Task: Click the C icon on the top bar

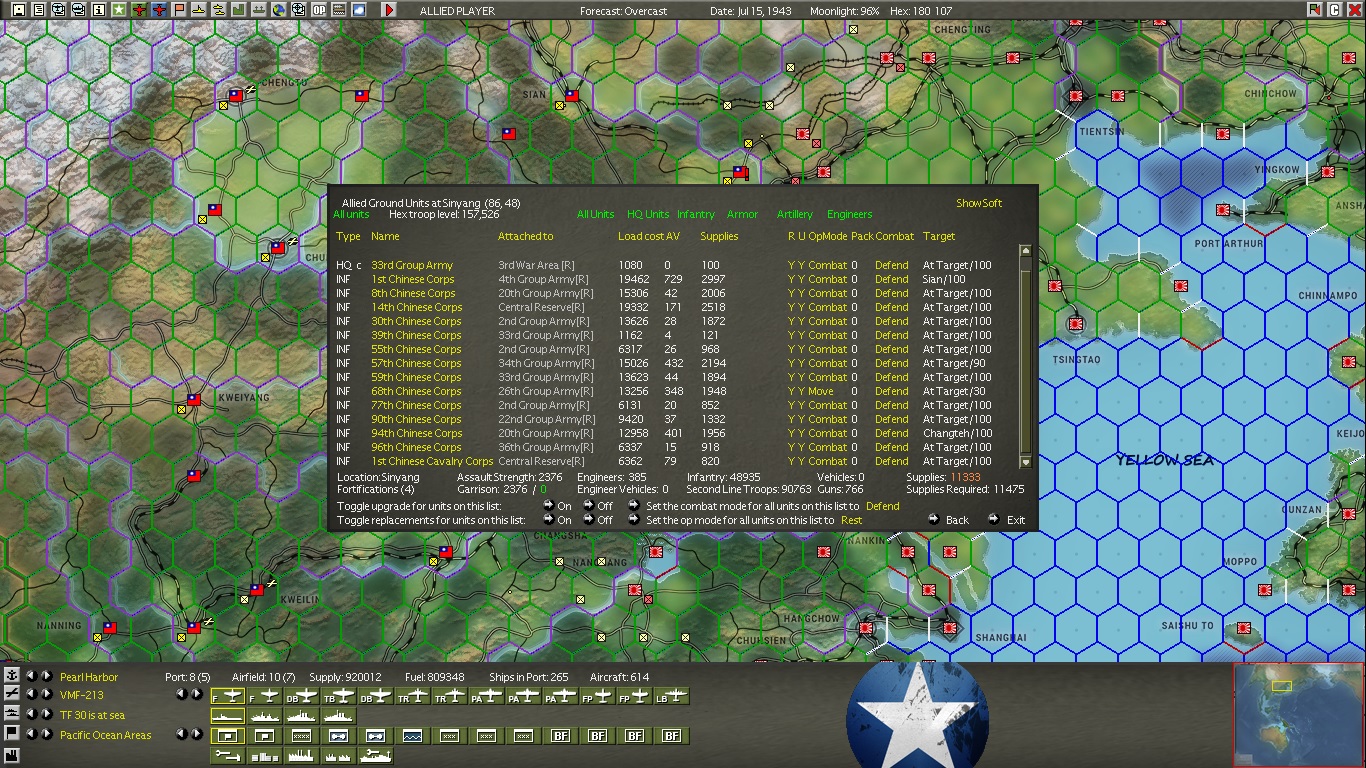Action: (1334, 10)
